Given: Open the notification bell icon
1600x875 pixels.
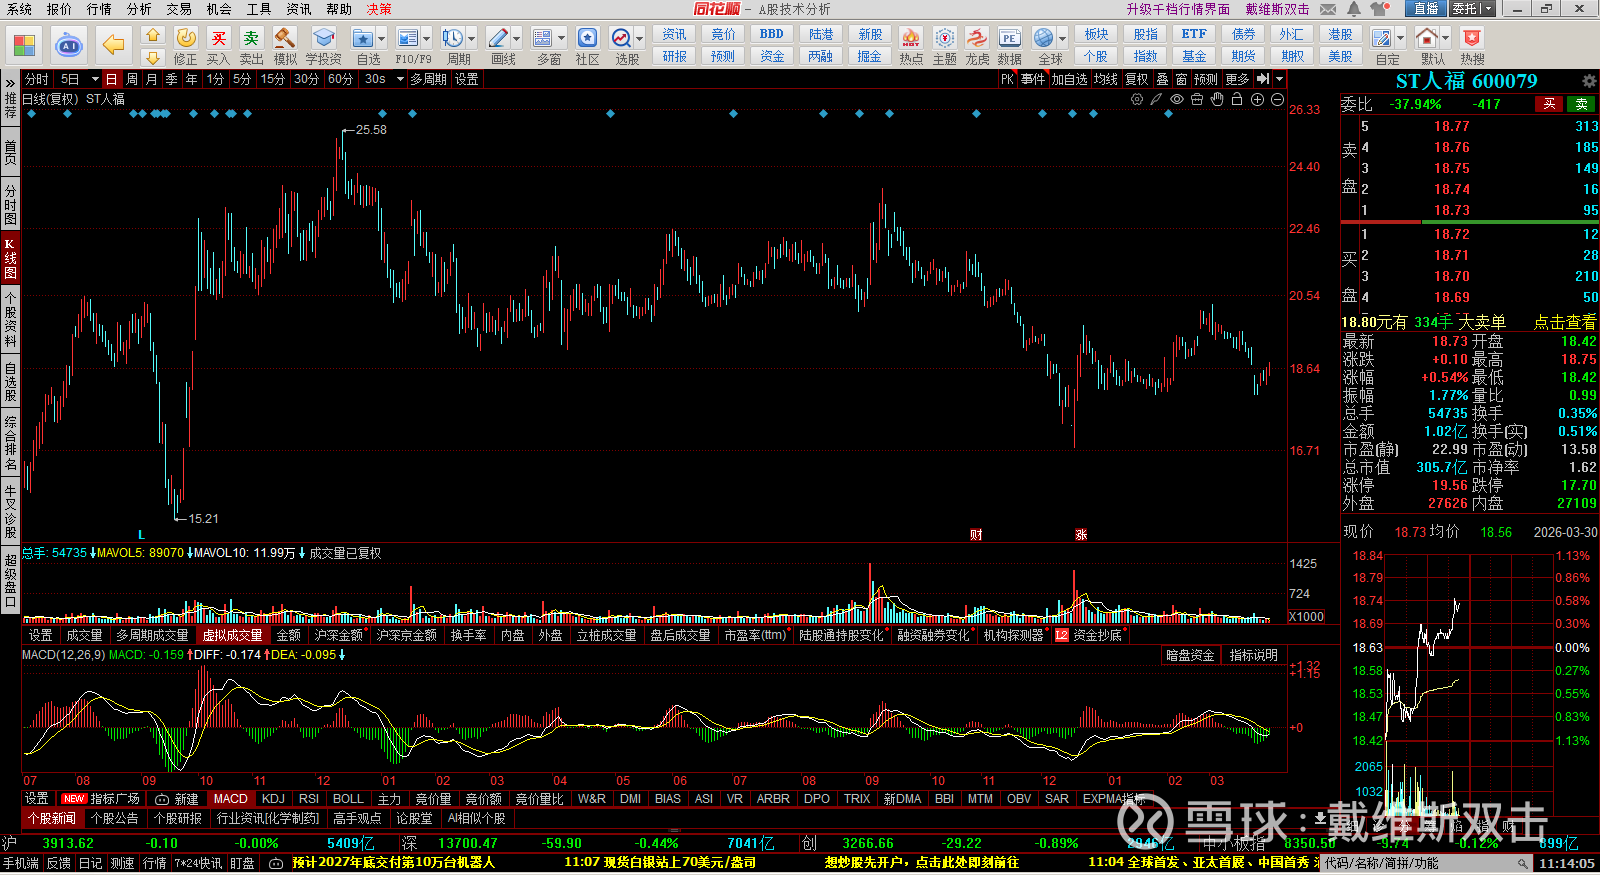Looking at the screenshot, I should pyautogui.click(x=1354, y=9).
